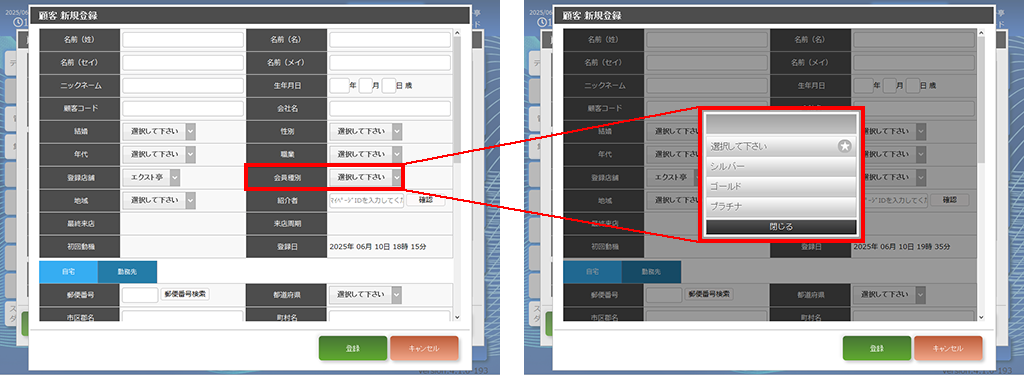Click the ニックネーム input in left dialog
The image size is (1024, 375).
click(x=183, y=86)
